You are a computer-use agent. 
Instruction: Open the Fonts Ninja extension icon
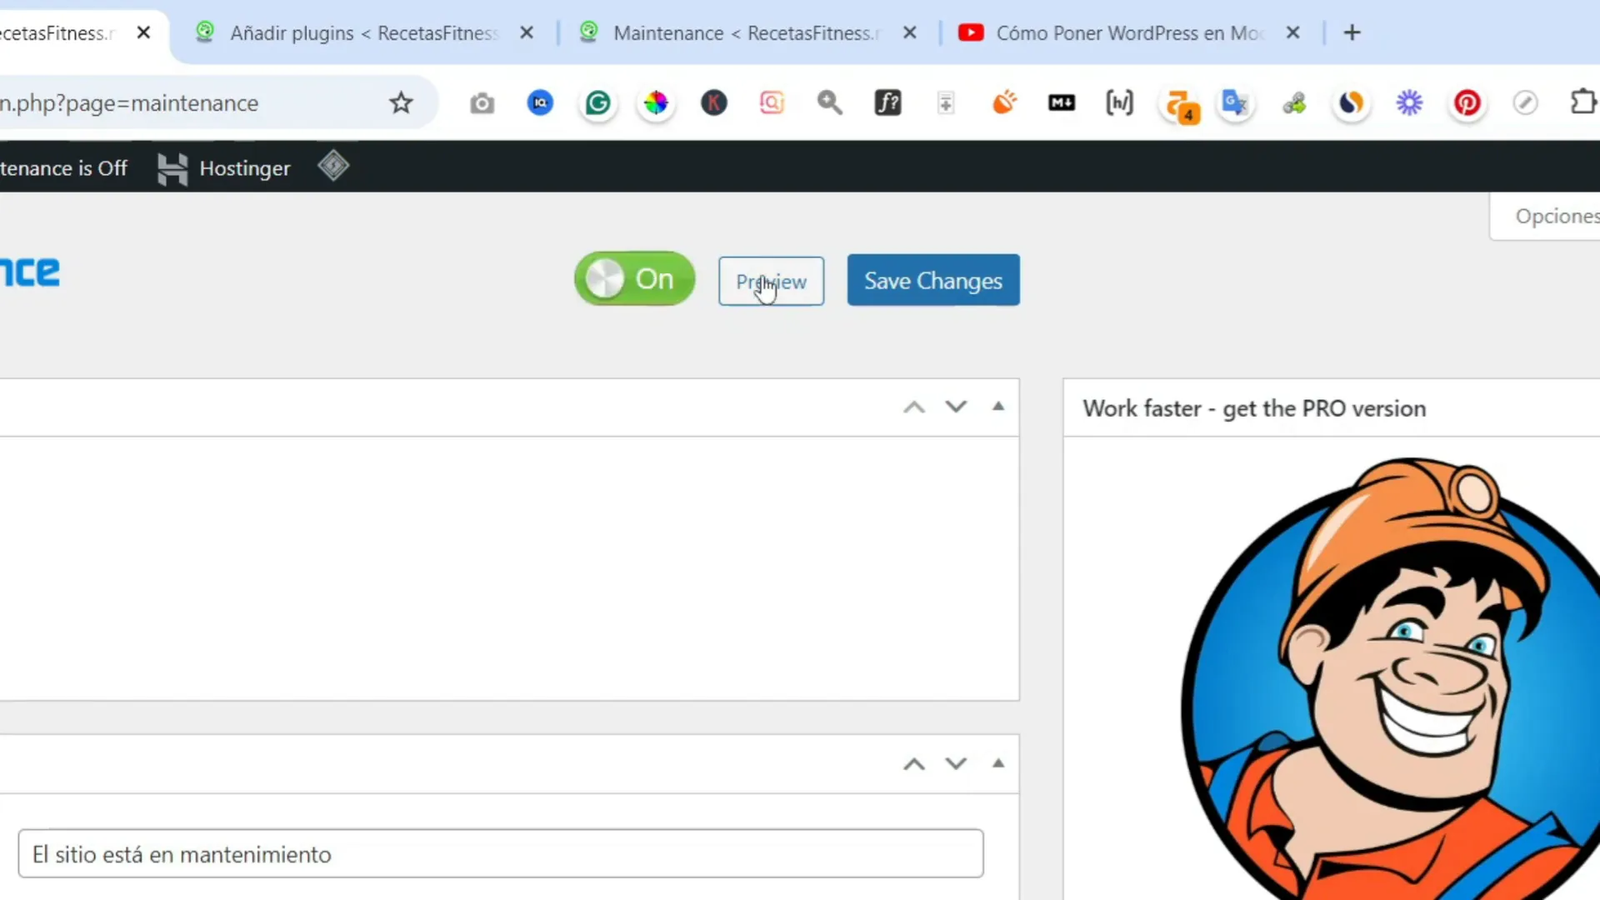(x=888, y=102)
